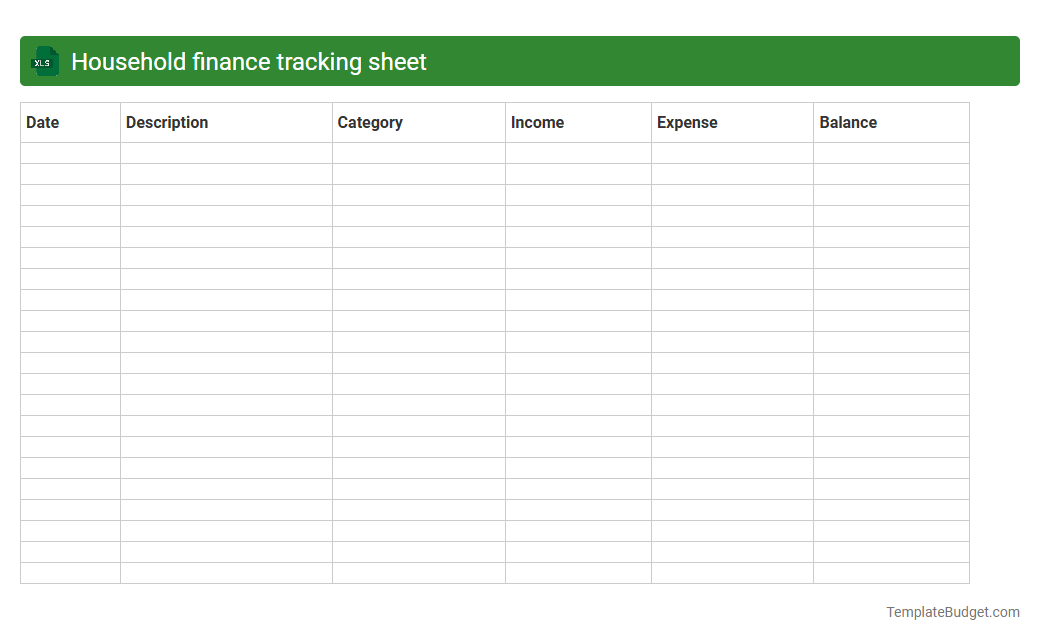The width and height of the screenshot is (1040, 641).
Task: Click the Expense column header
Action: pos(687,122)
